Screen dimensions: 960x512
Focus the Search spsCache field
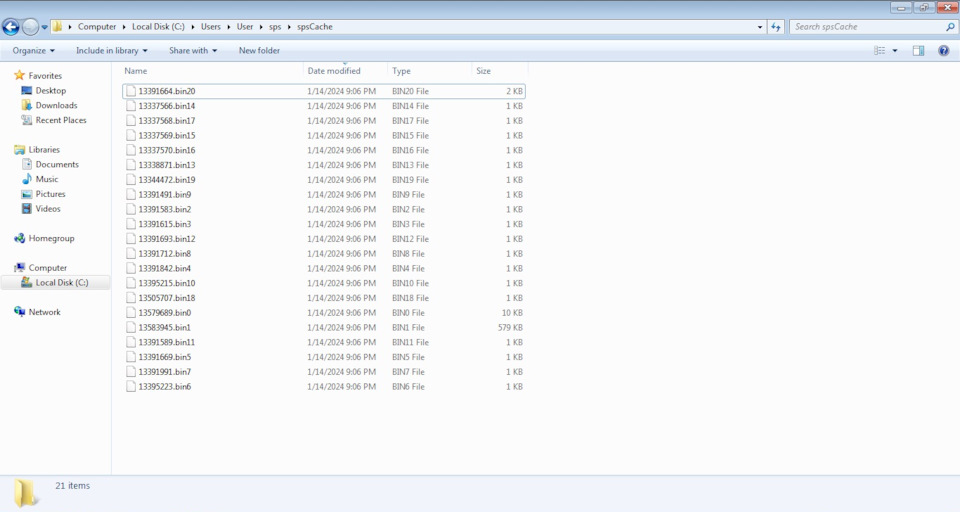[866, 26]
